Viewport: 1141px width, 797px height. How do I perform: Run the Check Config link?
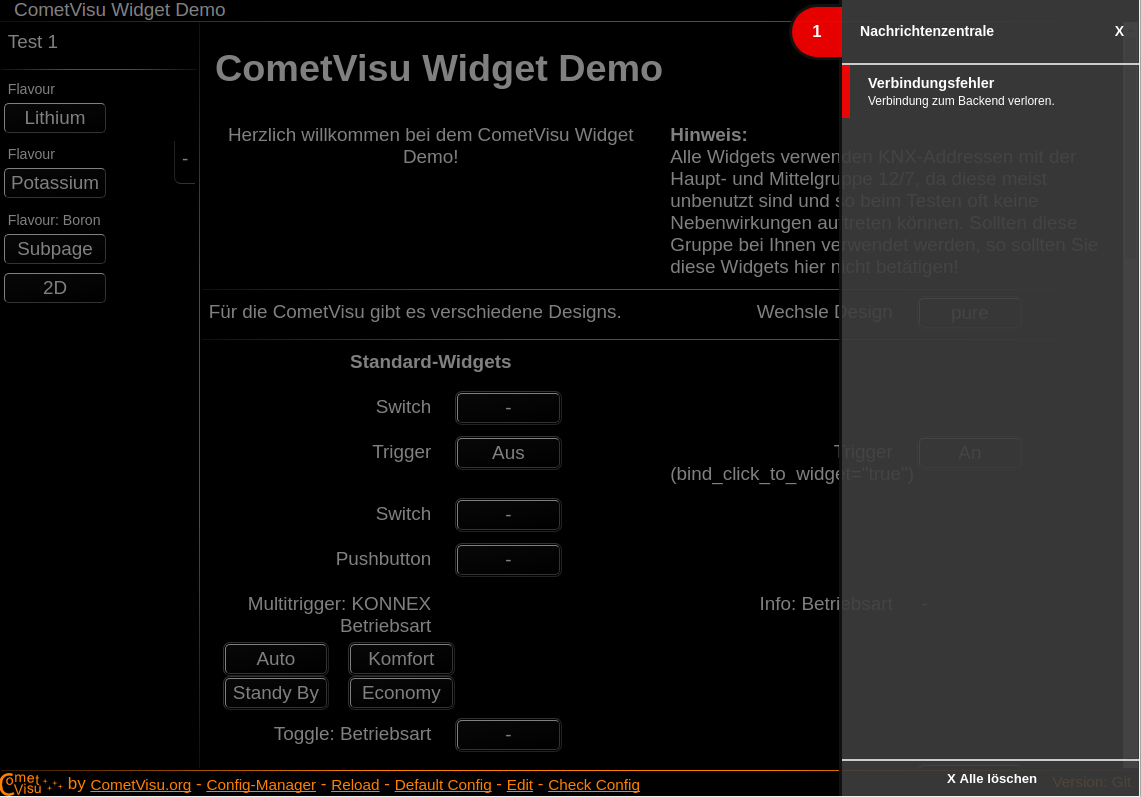click(594, 785)
